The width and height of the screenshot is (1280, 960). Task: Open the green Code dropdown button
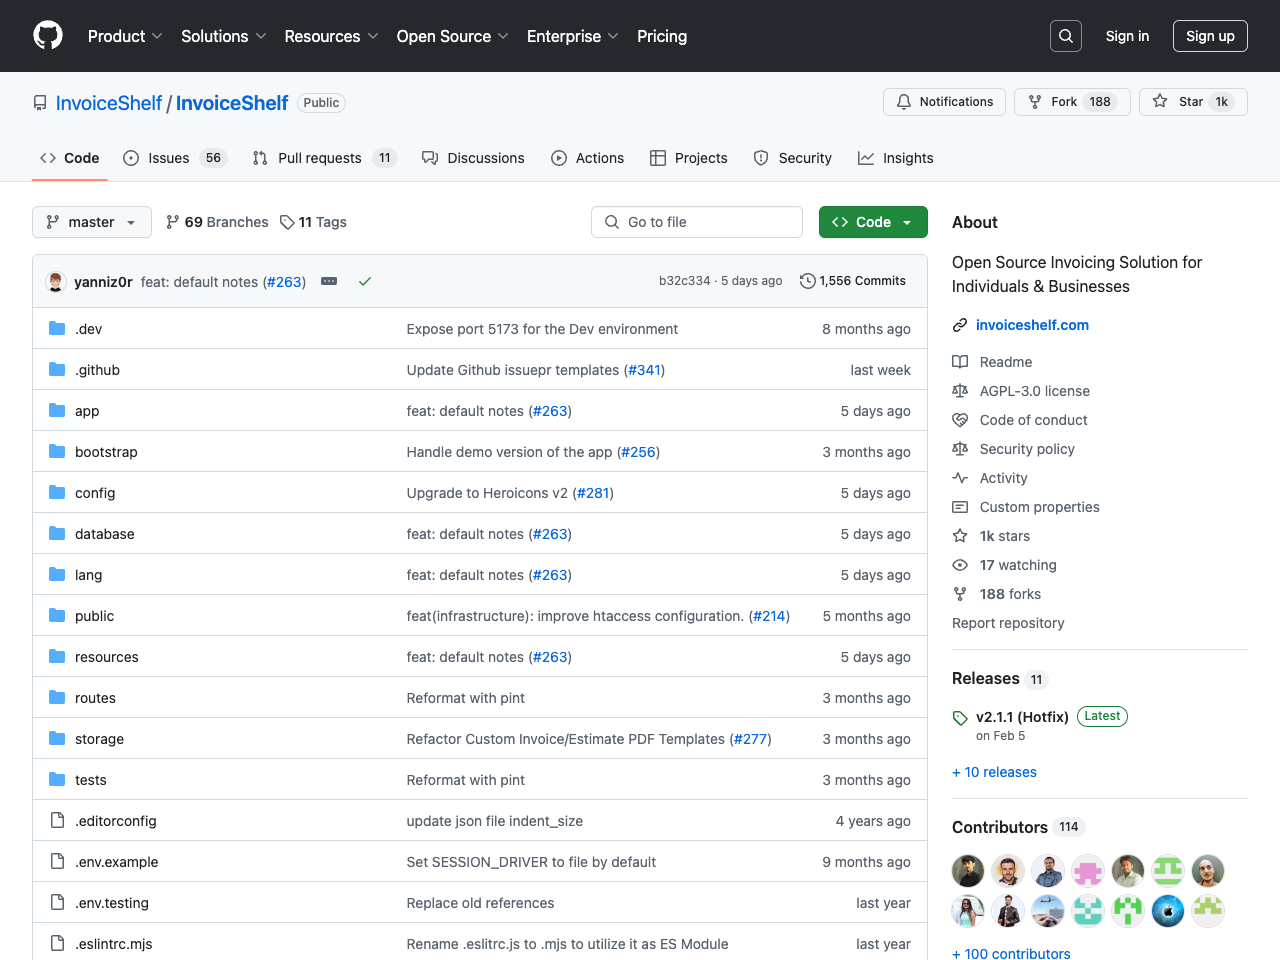[873, 222]
